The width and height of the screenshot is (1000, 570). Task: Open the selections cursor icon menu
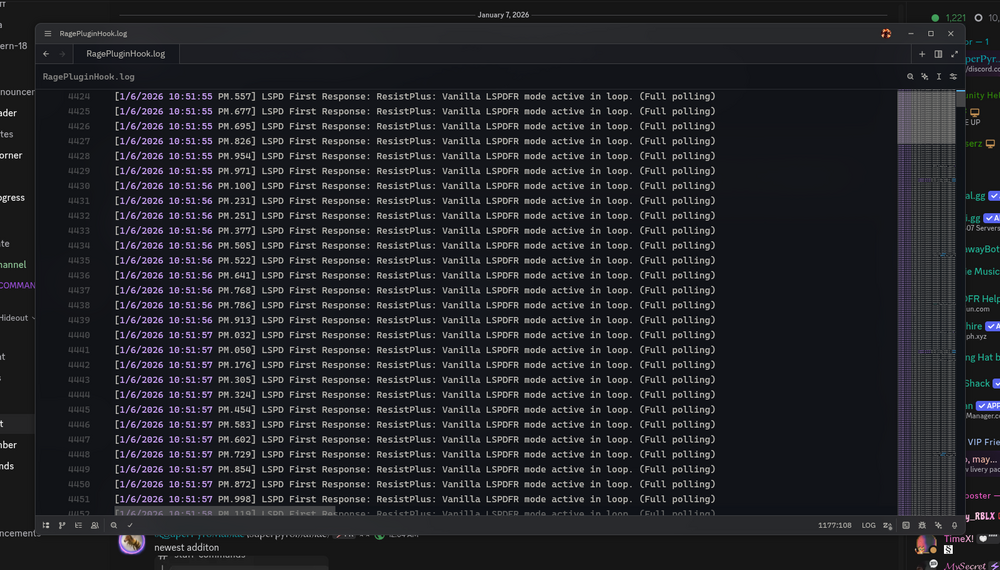[x=939, y=77]
